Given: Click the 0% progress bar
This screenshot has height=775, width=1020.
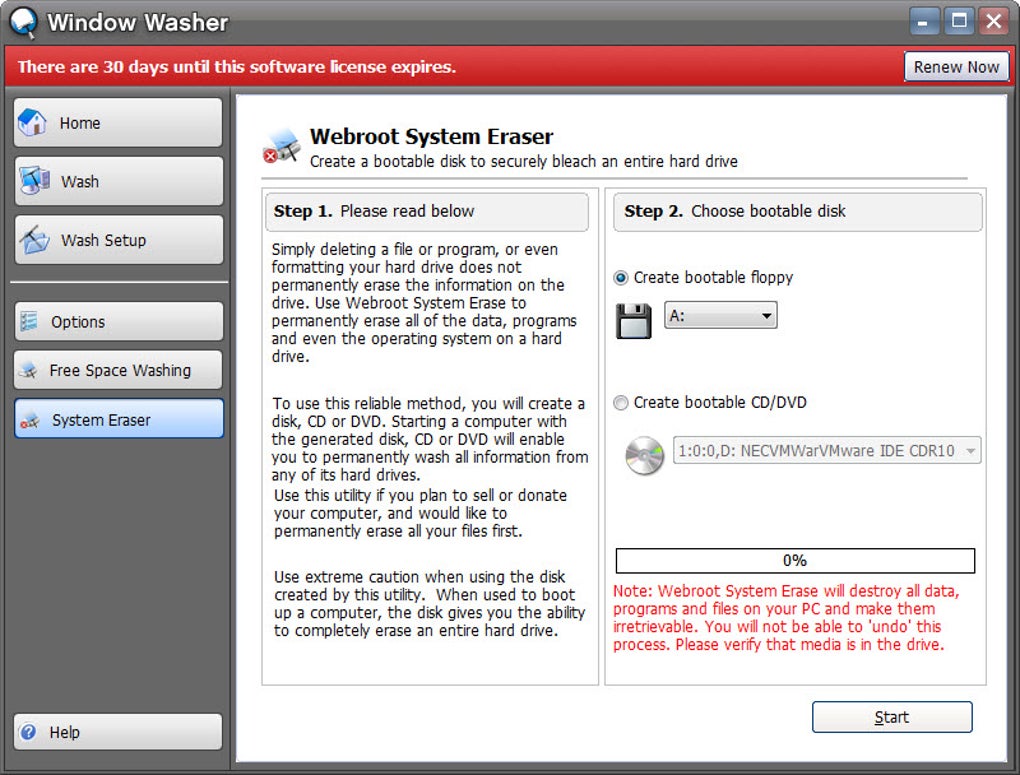Looking at the screenshot, I should [794, 561].
